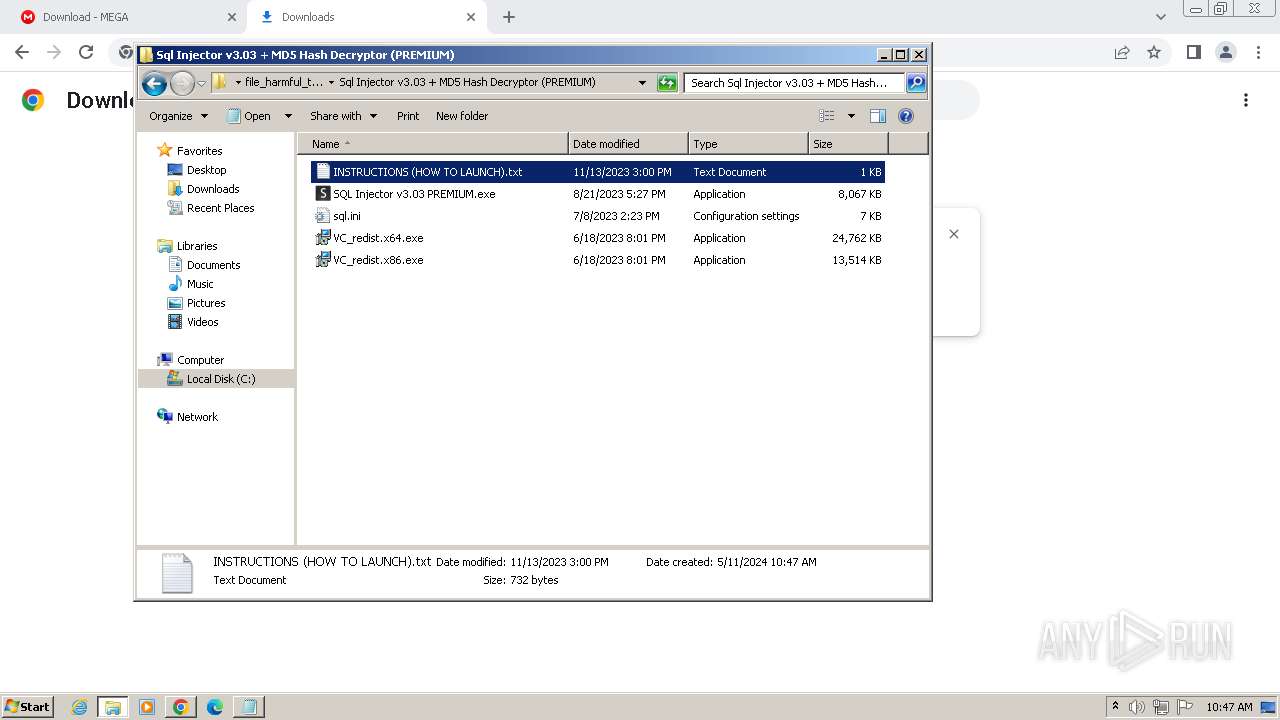Click file_harmful_t... in the address path
Screen dimensions: 1280x720
pos(284,83)
